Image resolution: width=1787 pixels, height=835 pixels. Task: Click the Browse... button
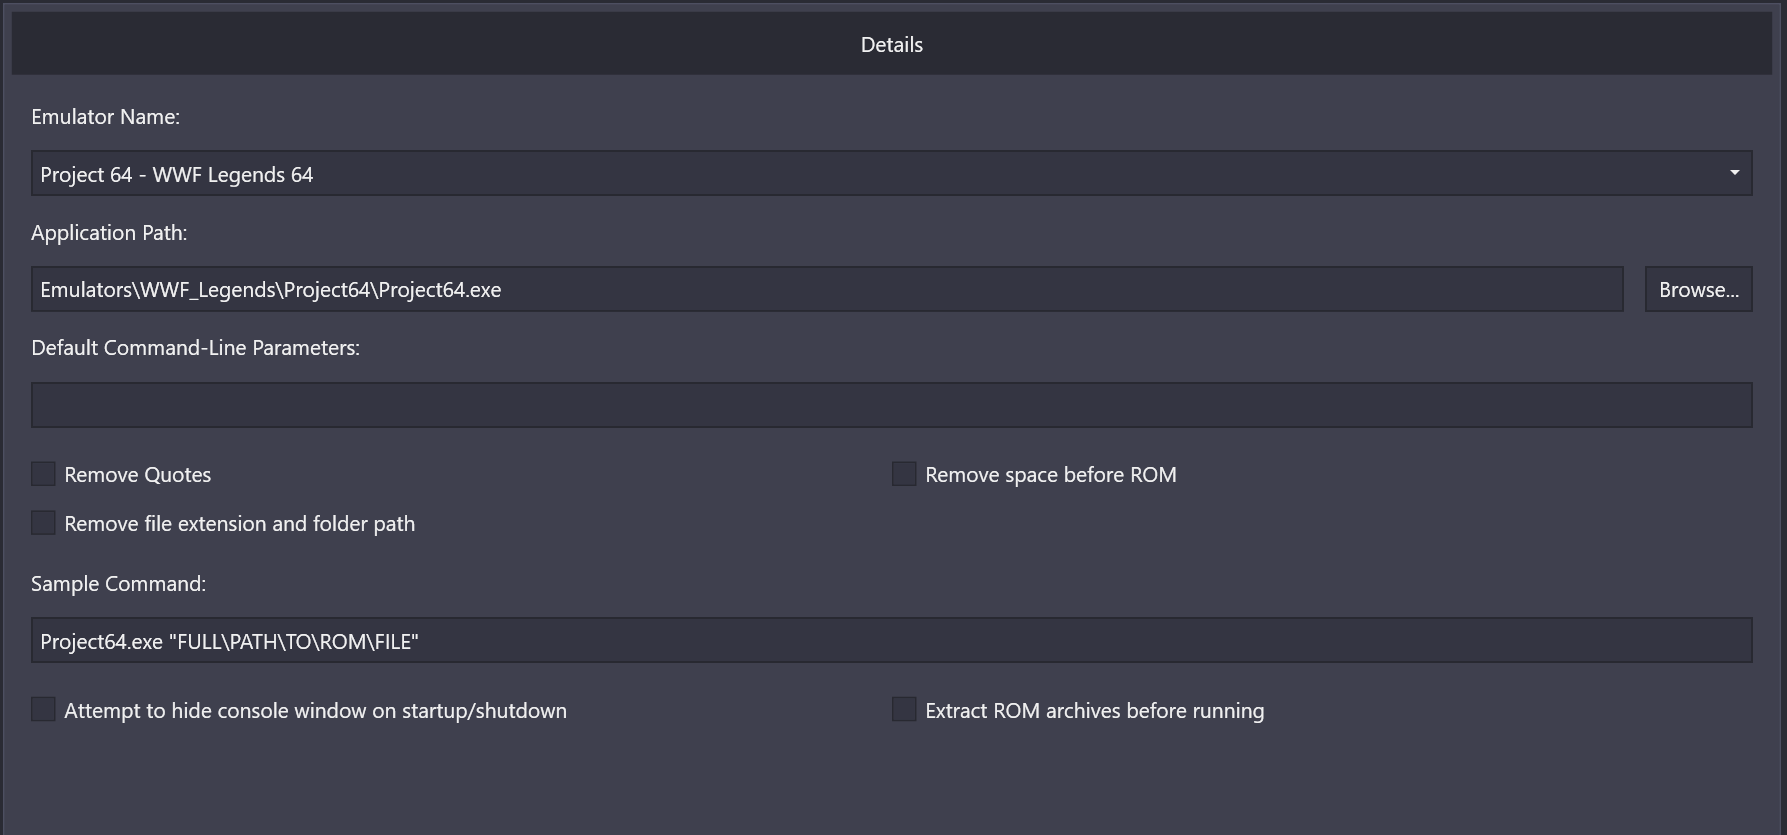pos(1698,289)
